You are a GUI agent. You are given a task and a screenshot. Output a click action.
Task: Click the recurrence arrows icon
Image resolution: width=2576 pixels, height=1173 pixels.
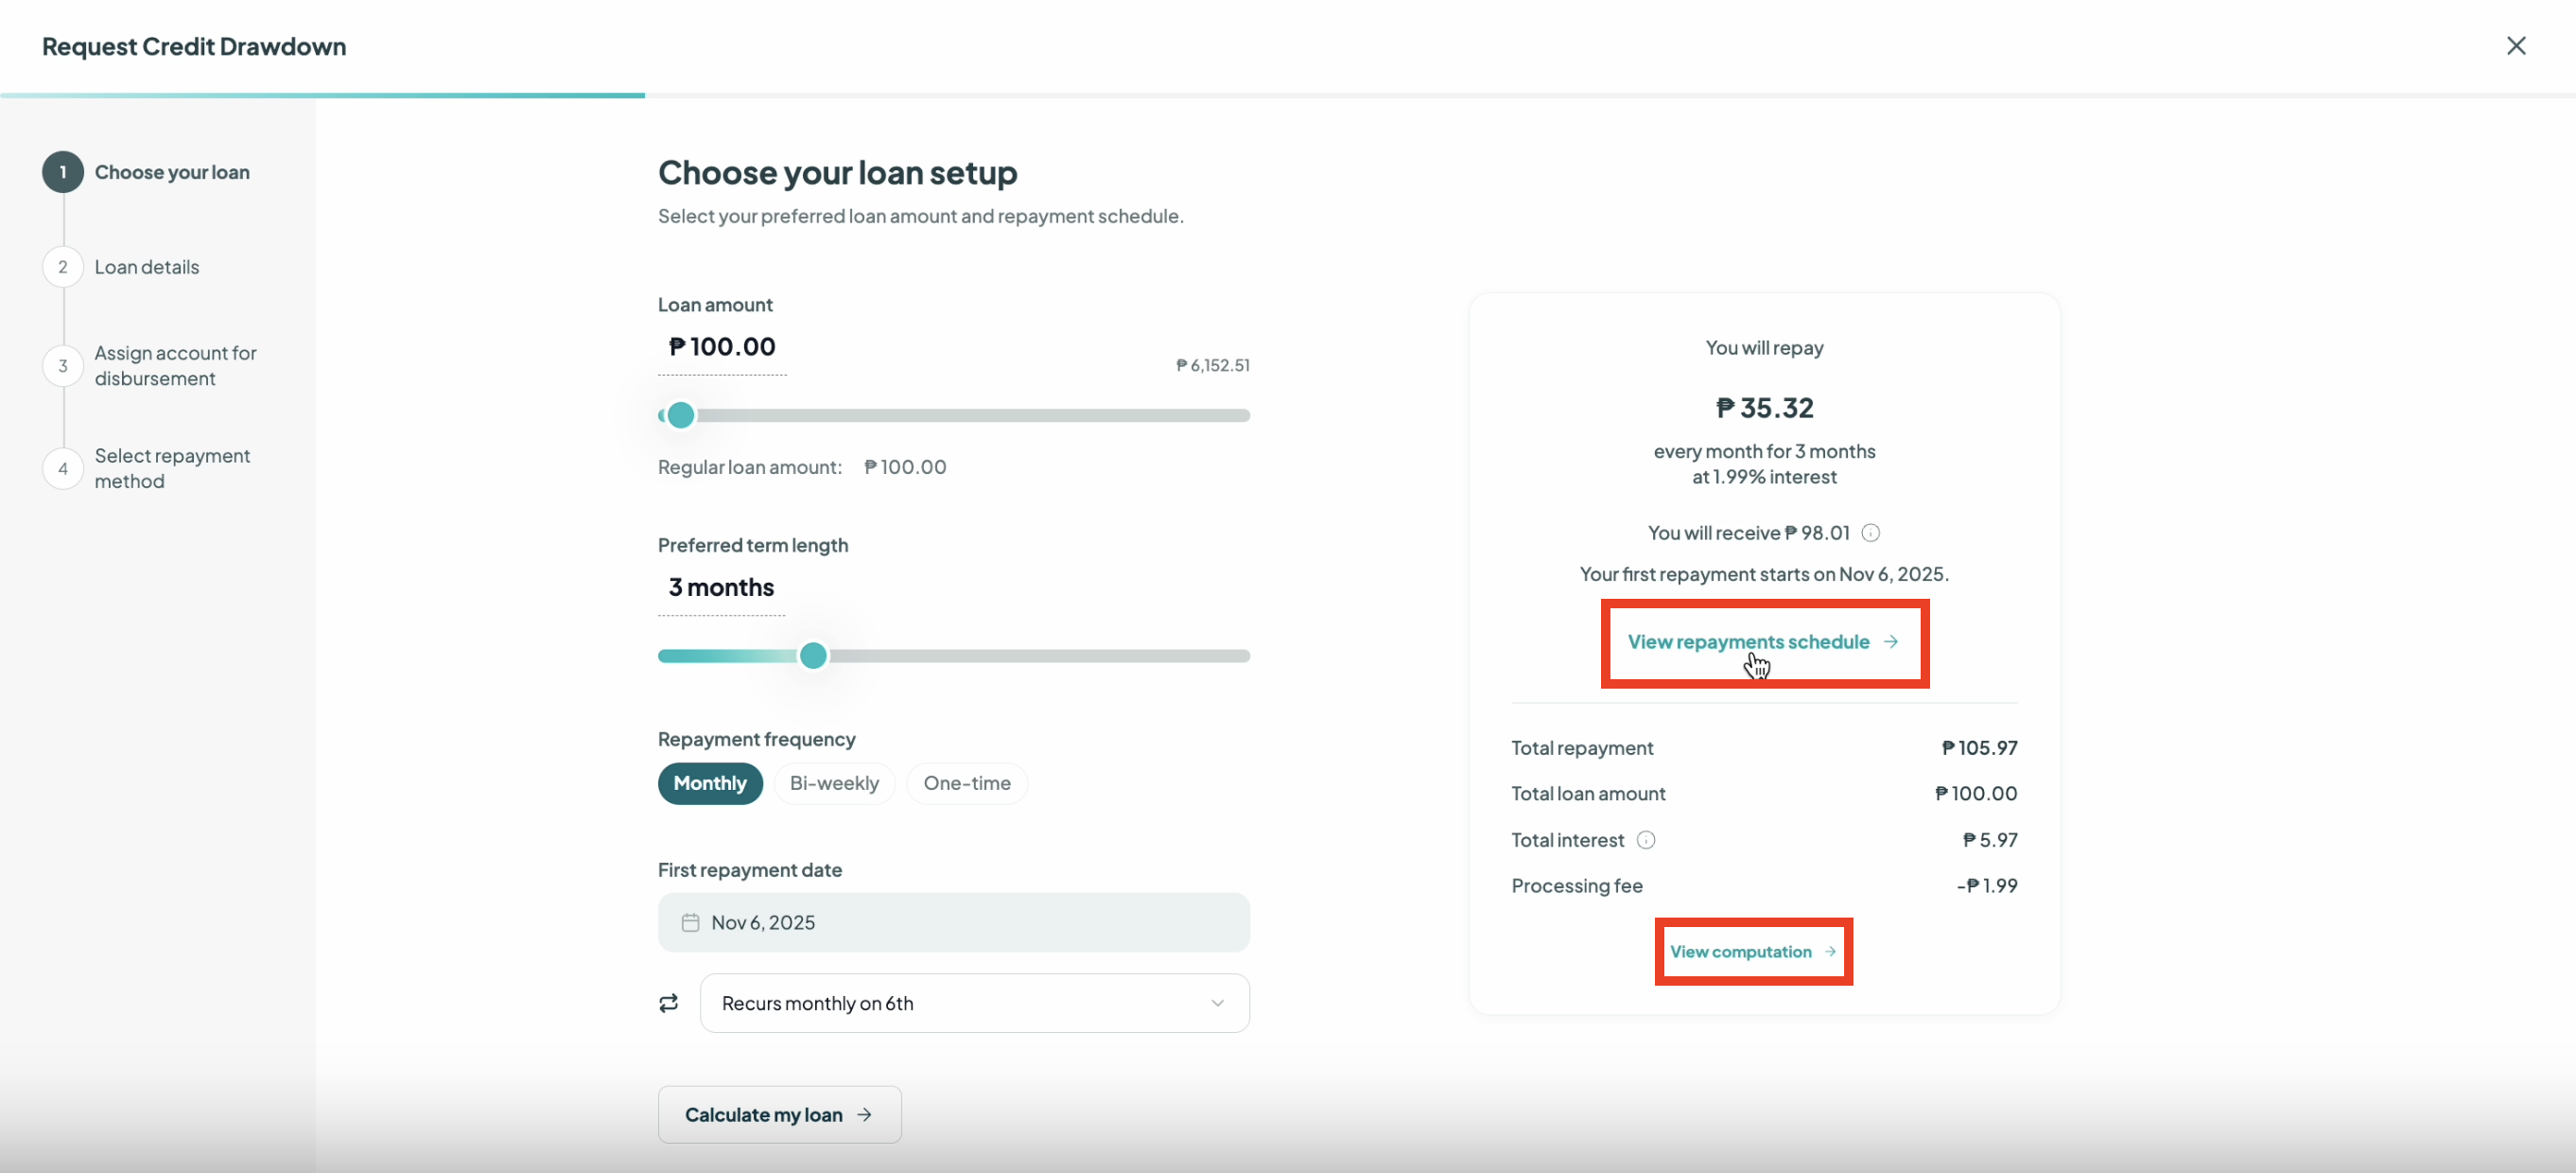669,1003
